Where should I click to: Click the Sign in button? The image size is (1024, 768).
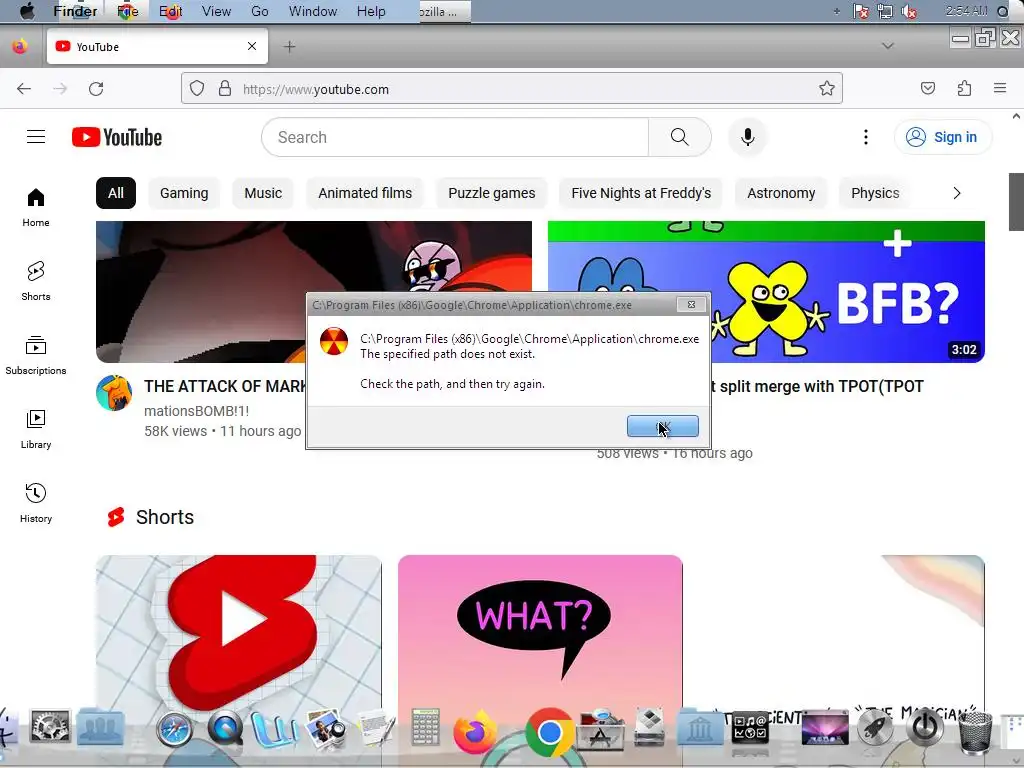[x=942, y=137]
